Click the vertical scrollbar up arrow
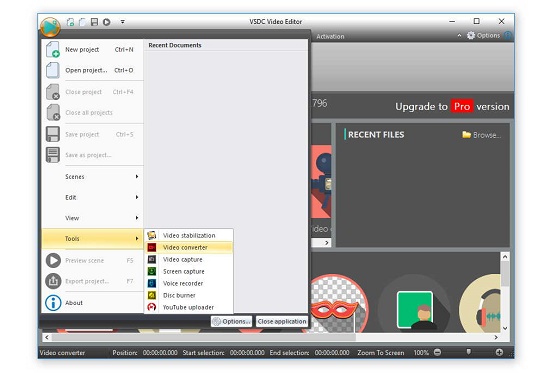The height and width of the screenshot is (373, 550). coord(505,257)
